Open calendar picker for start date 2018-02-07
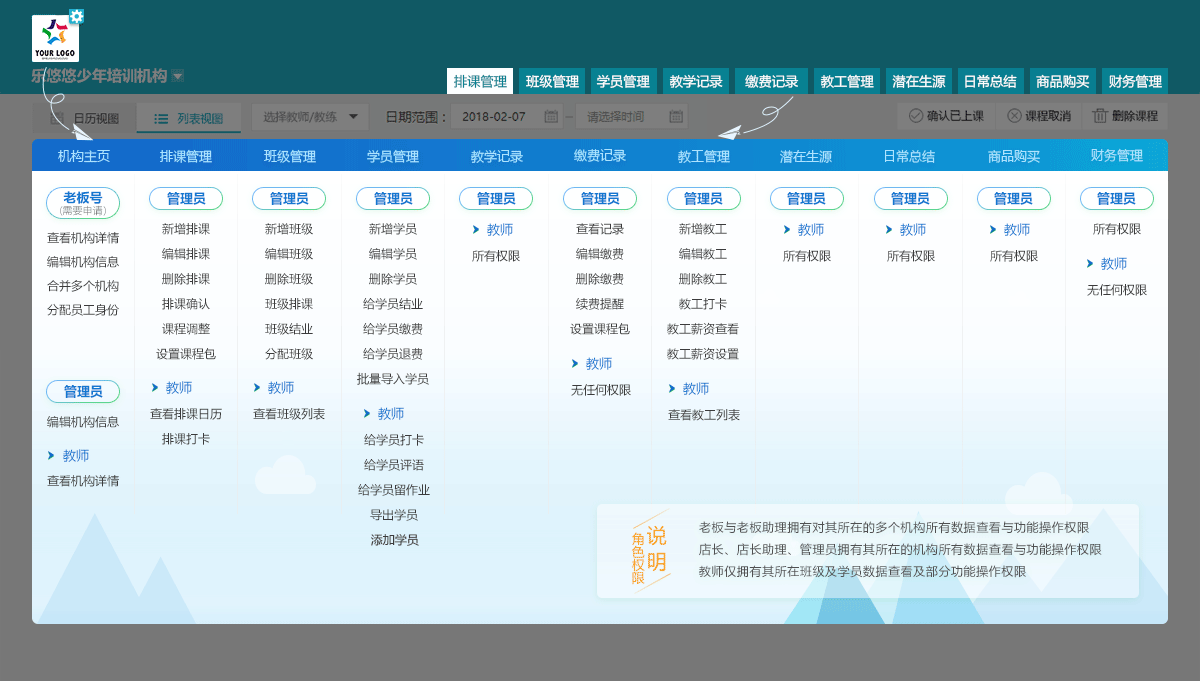1200x681 pixels. 551,117
